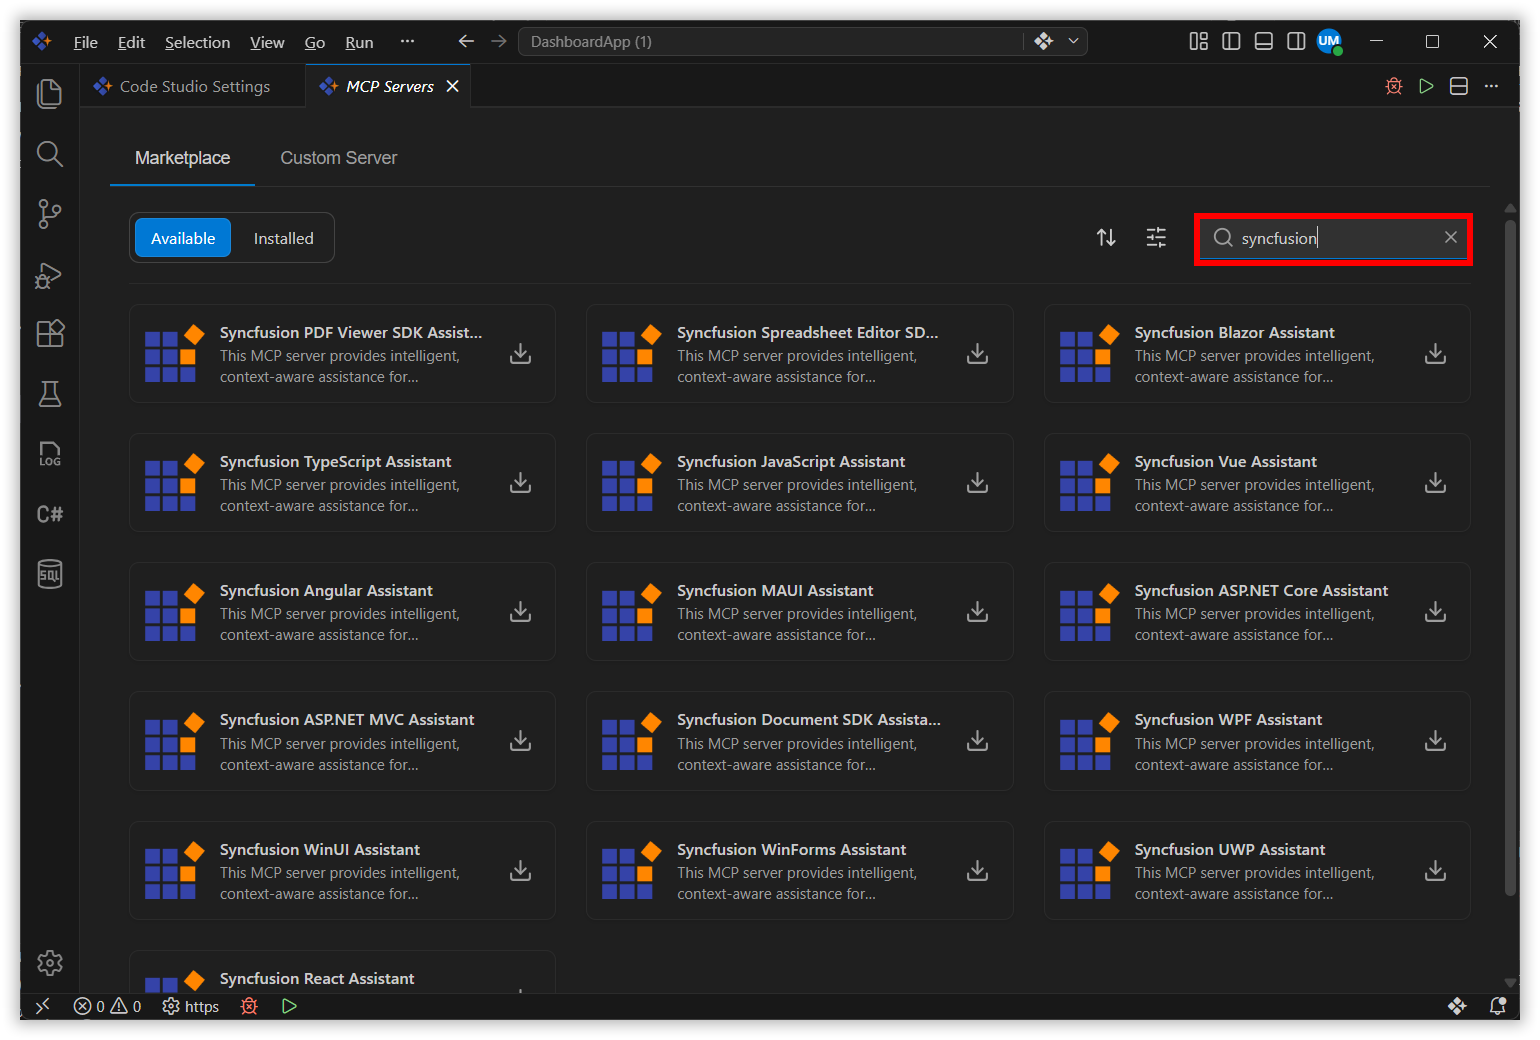Select the Marketplace tab
The width and height of the screenshot is (1540, 1040).
182,158
